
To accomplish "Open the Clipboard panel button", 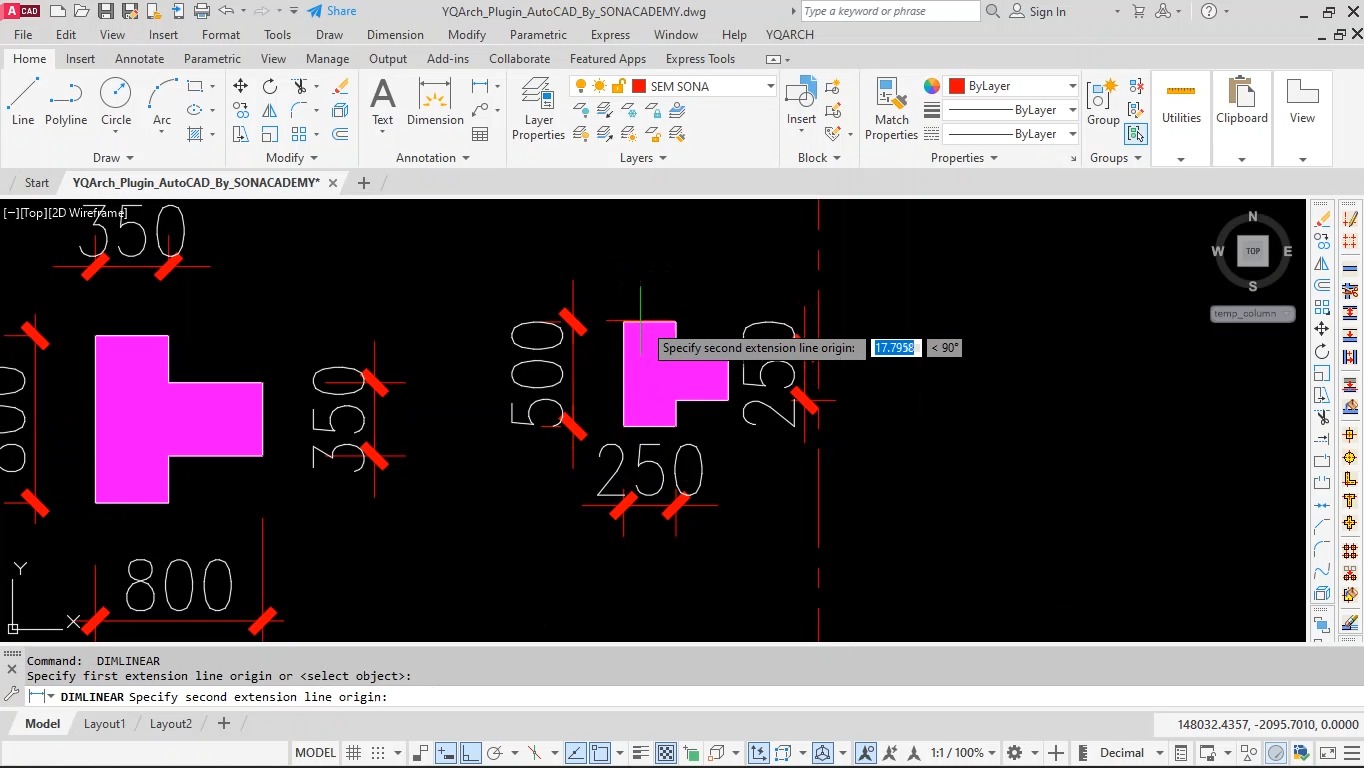I will coord(1242,118).
